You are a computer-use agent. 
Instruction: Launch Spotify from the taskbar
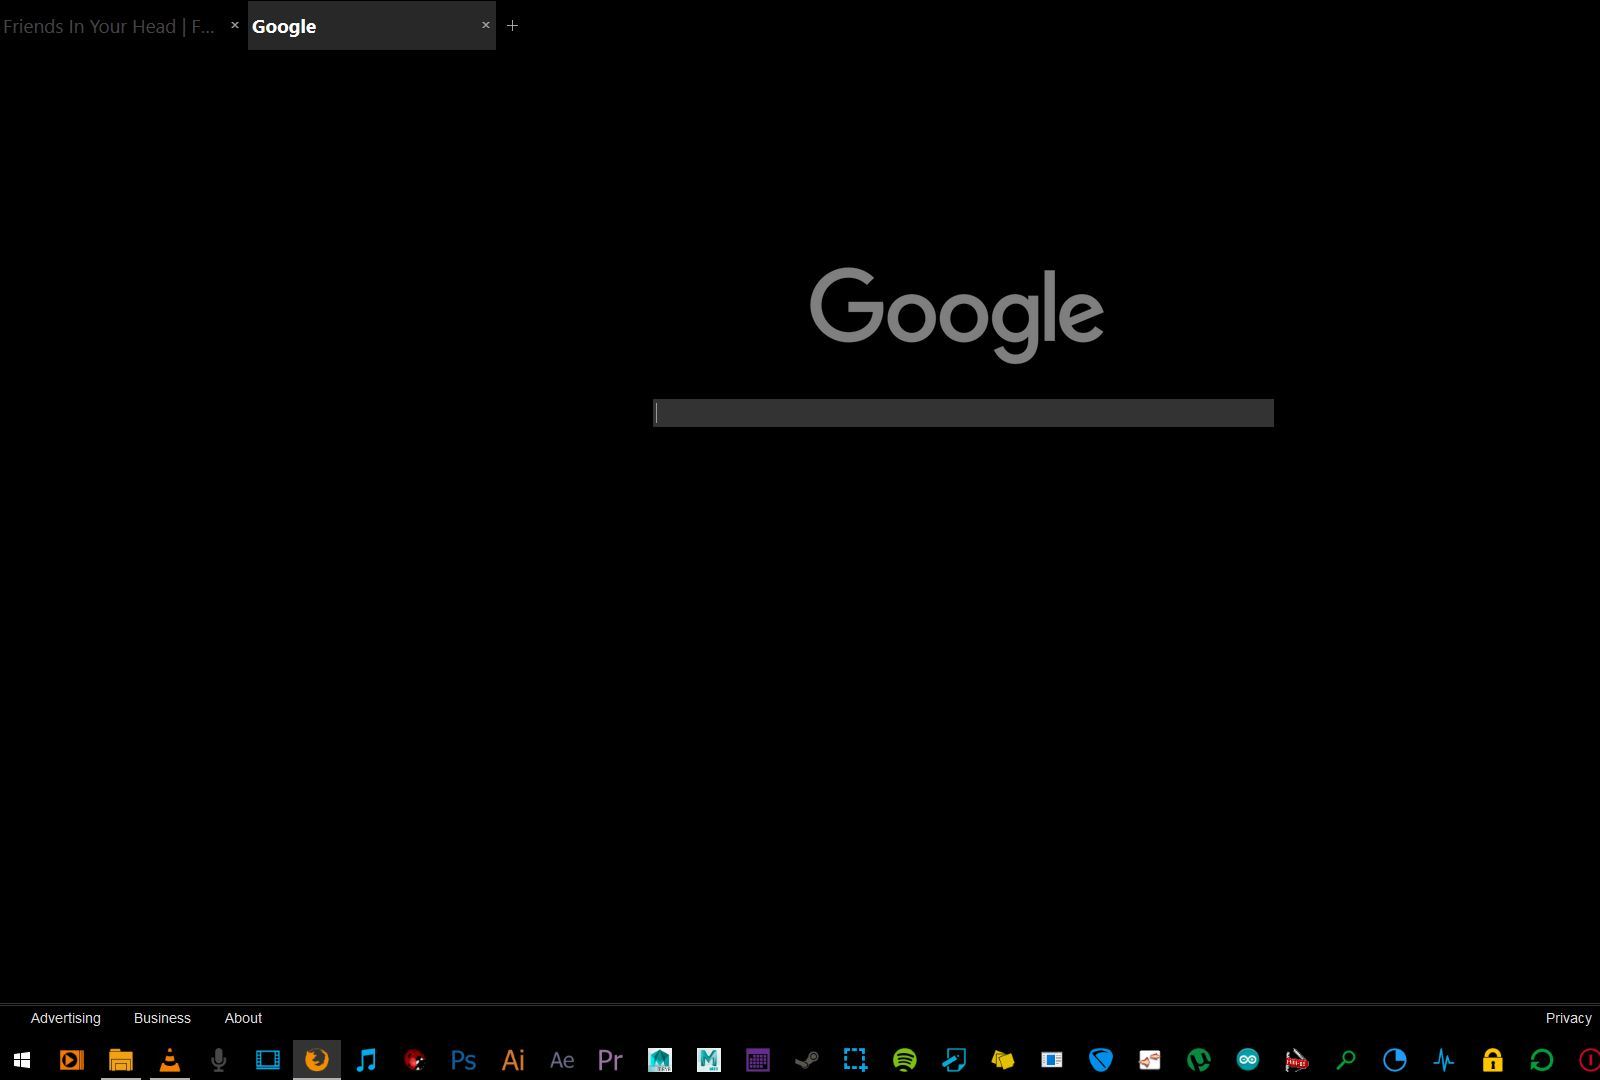(x=904, y=1060)
